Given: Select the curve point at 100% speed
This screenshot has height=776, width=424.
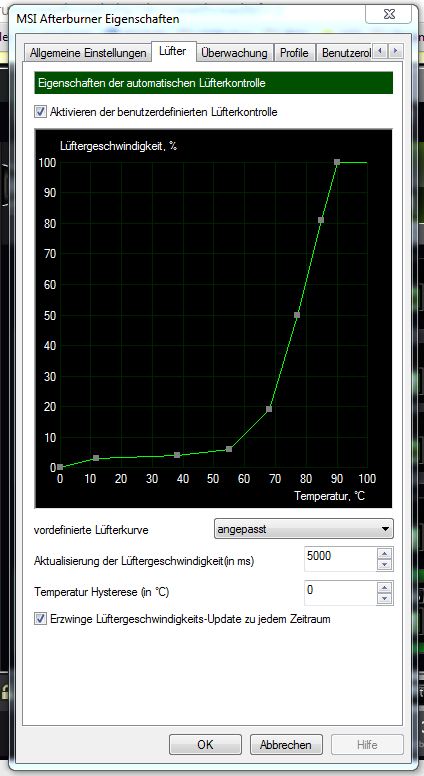Looking at the screenshot, I should [x=337, y=162].
